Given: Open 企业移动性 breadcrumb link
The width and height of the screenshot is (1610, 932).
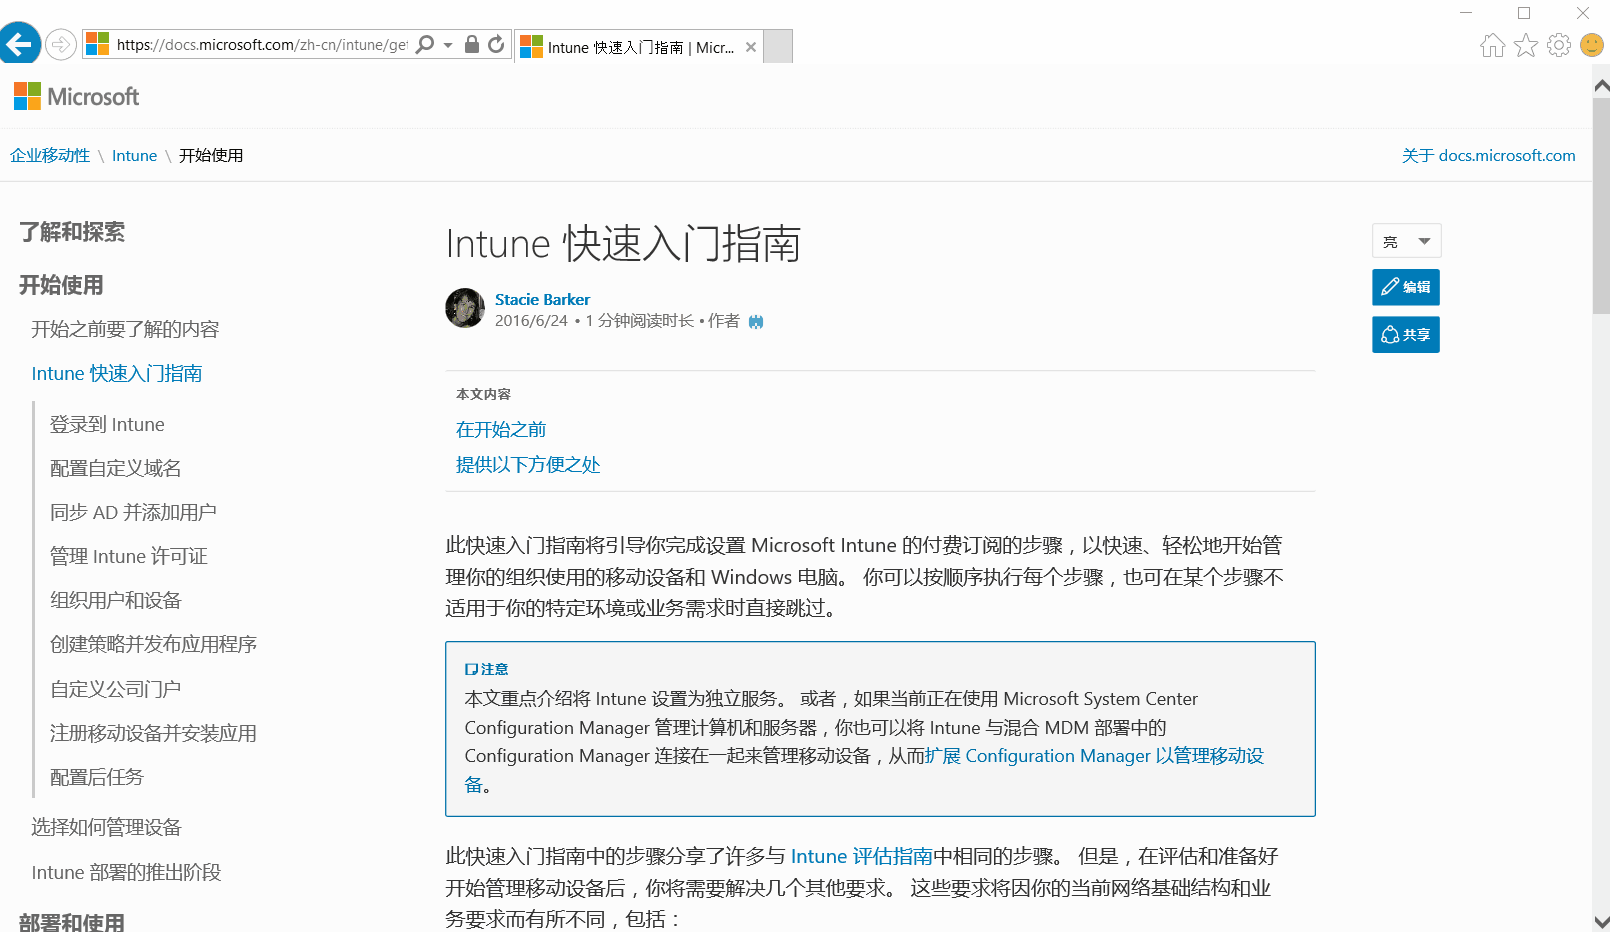Looking at the screenshot, I should click(x=50, y=155).
